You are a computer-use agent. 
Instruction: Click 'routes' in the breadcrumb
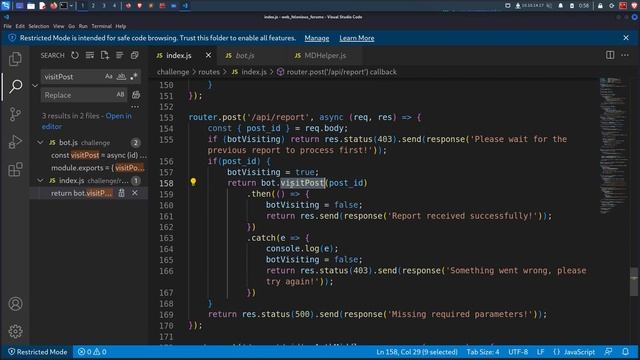click(x=209, y=72)
